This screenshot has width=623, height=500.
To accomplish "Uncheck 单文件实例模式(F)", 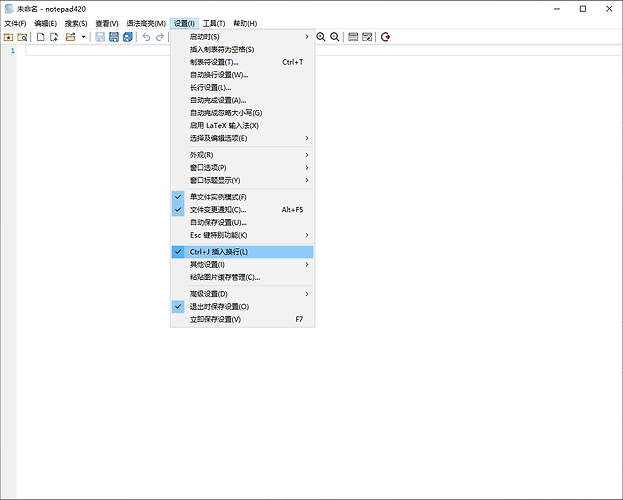I will [x=242, y=197].
